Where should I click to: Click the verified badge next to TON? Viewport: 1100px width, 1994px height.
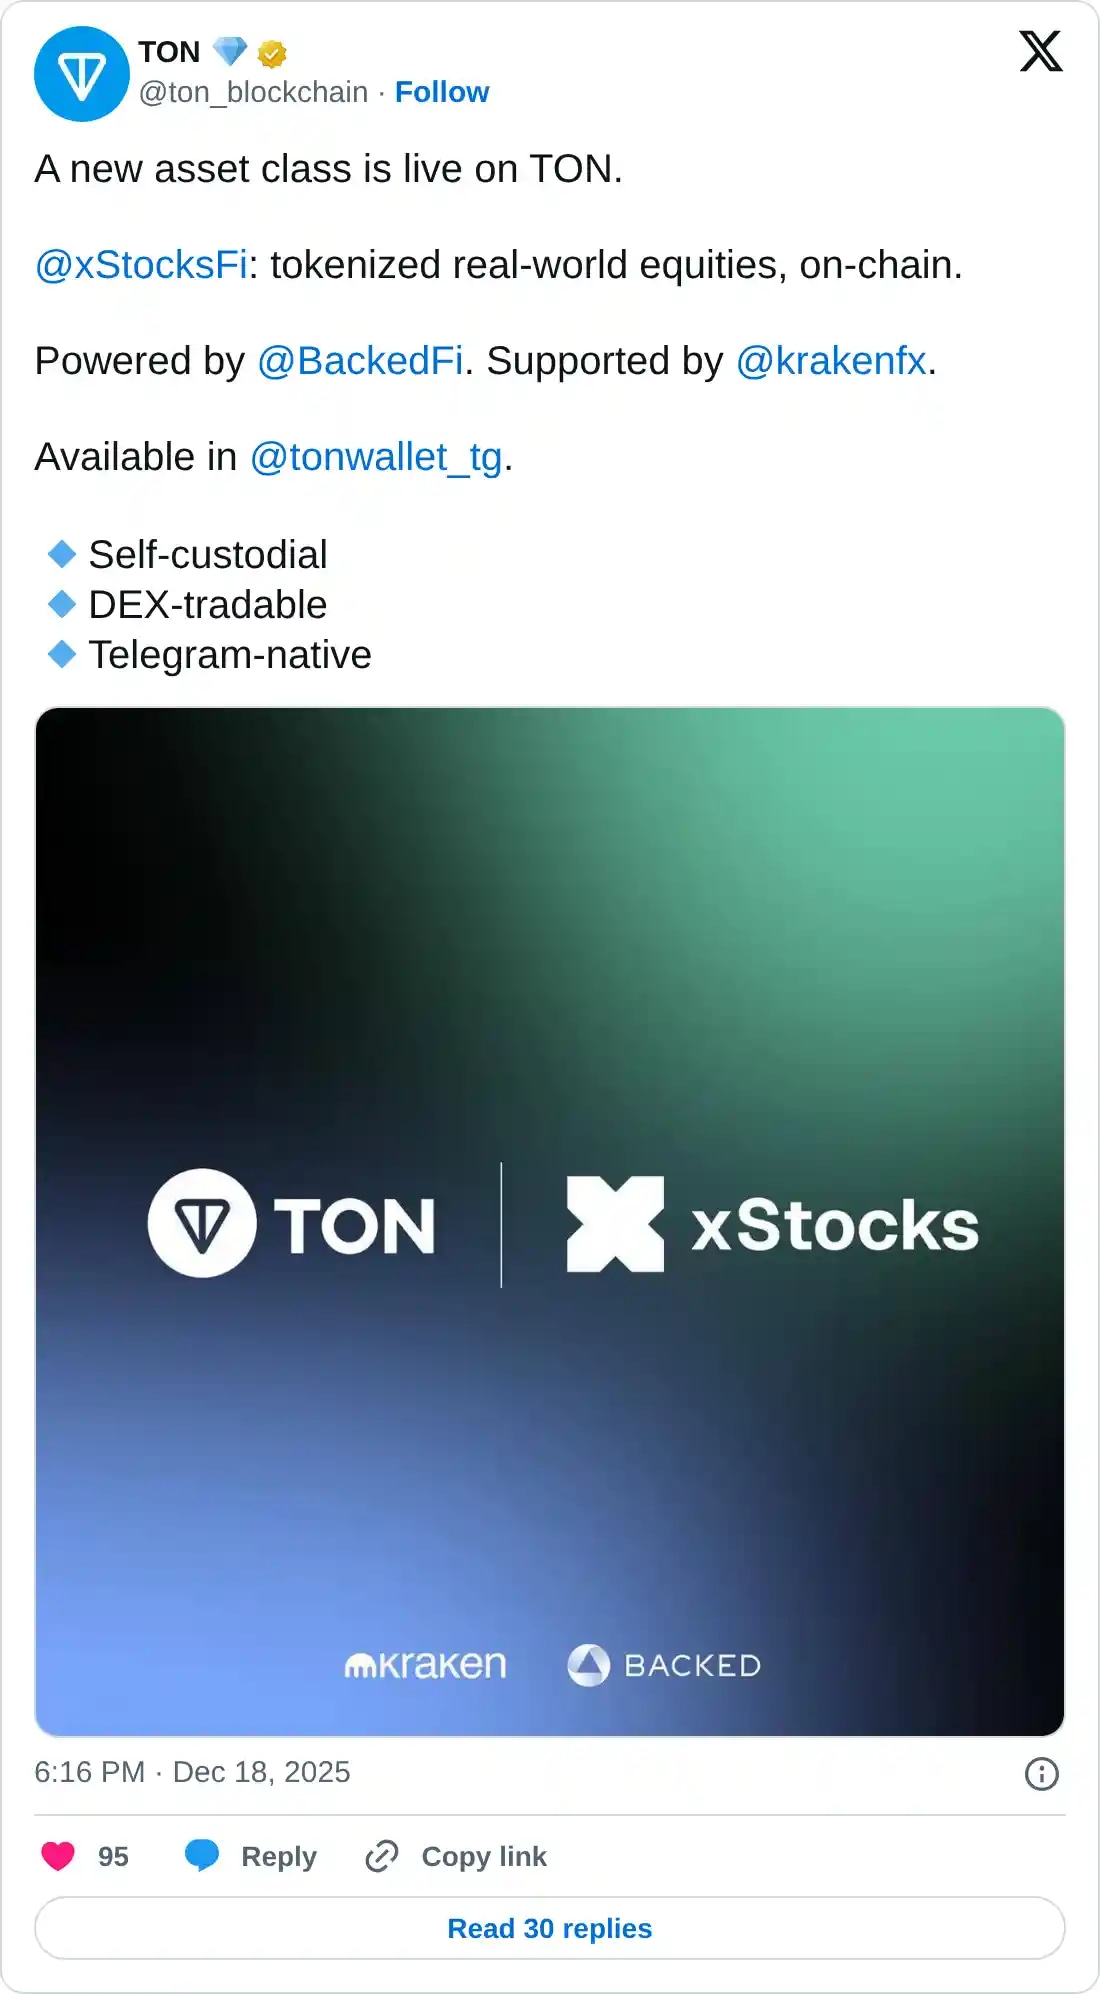pos(271,53)
